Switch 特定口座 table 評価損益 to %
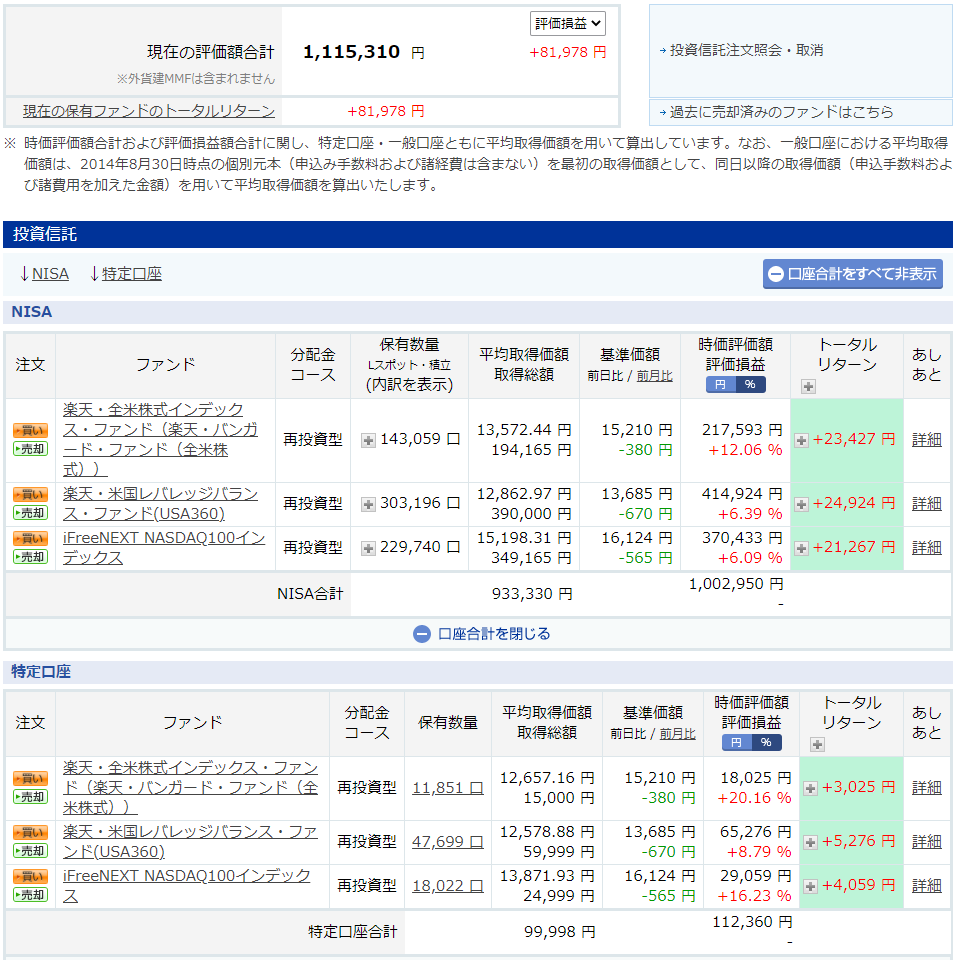 [767, 743]
